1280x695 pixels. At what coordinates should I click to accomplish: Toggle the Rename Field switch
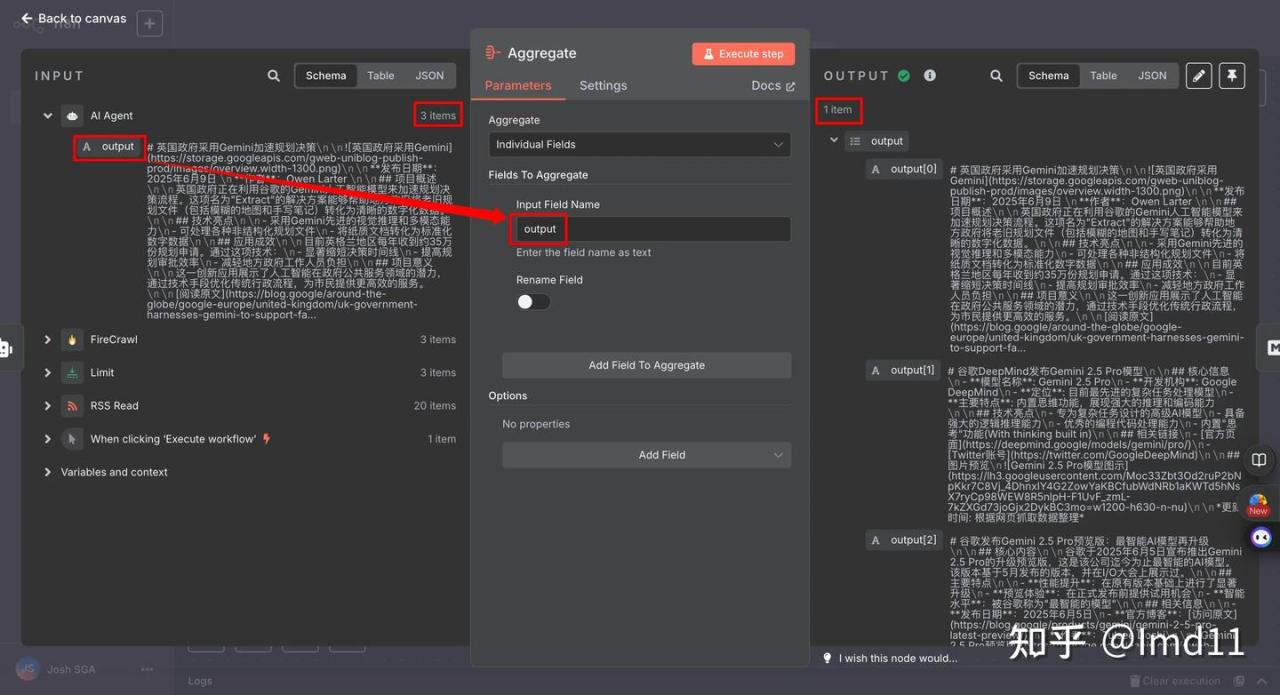[x=533, y=302]
